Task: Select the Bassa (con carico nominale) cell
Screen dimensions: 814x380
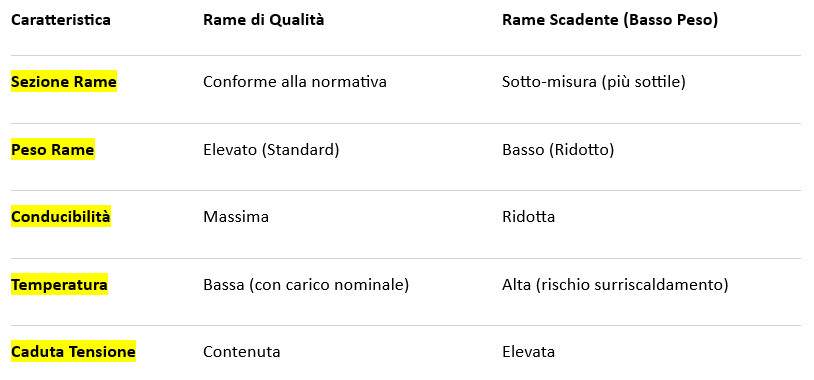Action: 306,284
